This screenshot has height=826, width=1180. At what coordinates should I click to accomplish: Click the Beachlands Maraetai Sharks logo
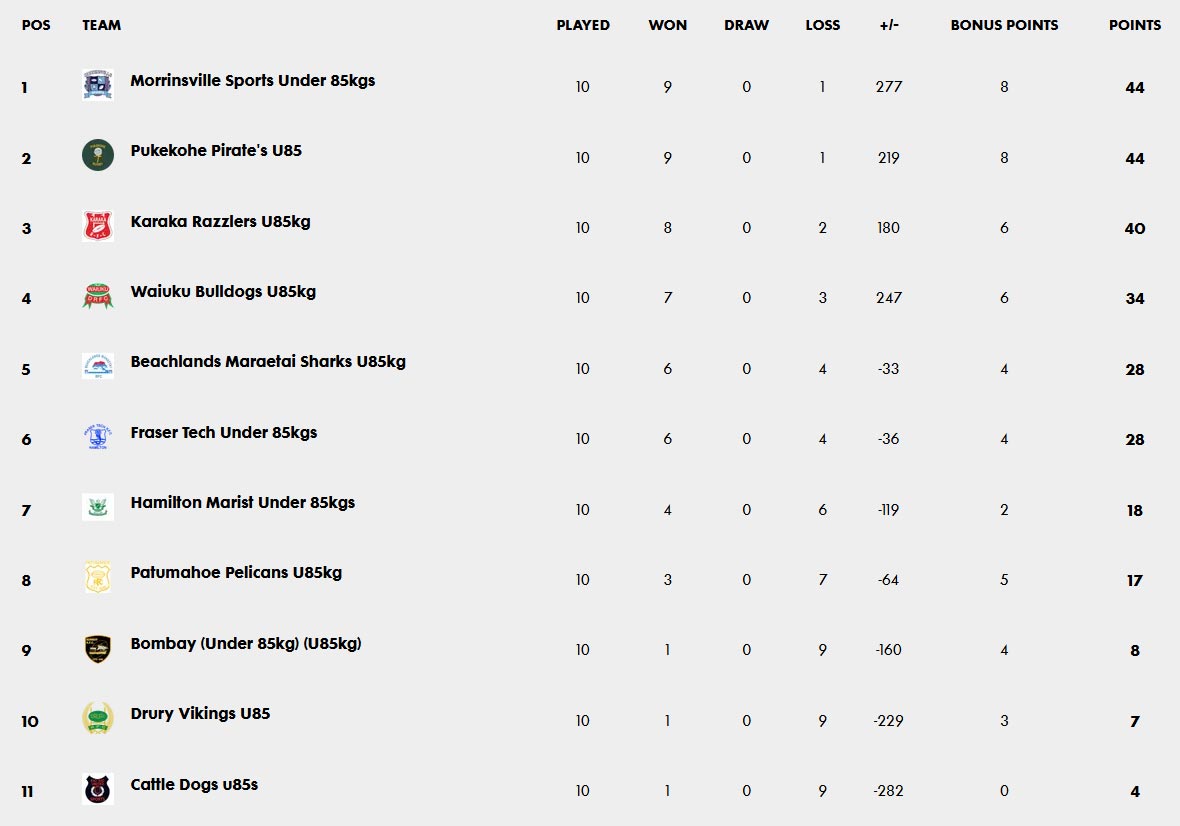tap(98, 366)
